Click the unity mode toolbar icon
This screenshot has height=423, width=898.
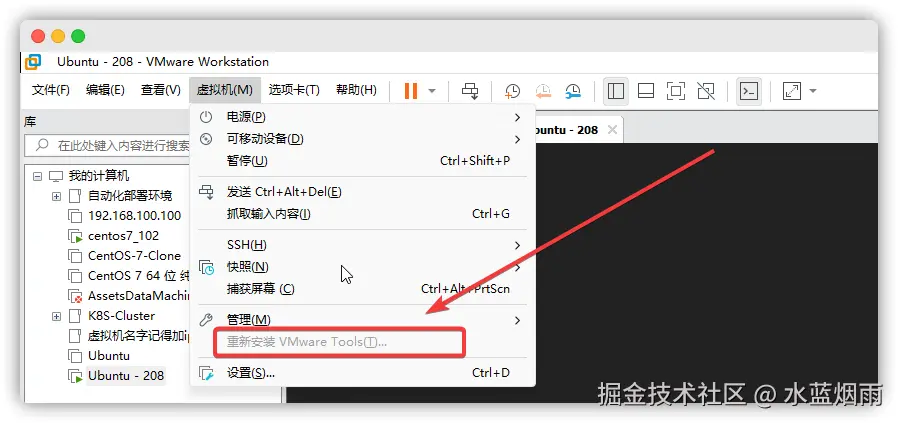coord(706,91)
